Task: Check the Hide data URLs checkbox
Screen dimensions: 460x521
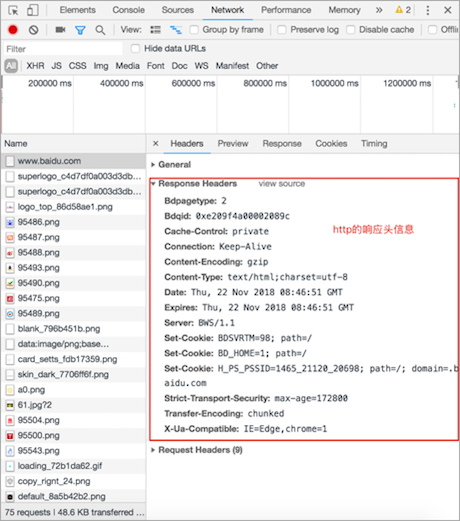Action: tap(135, 49)
